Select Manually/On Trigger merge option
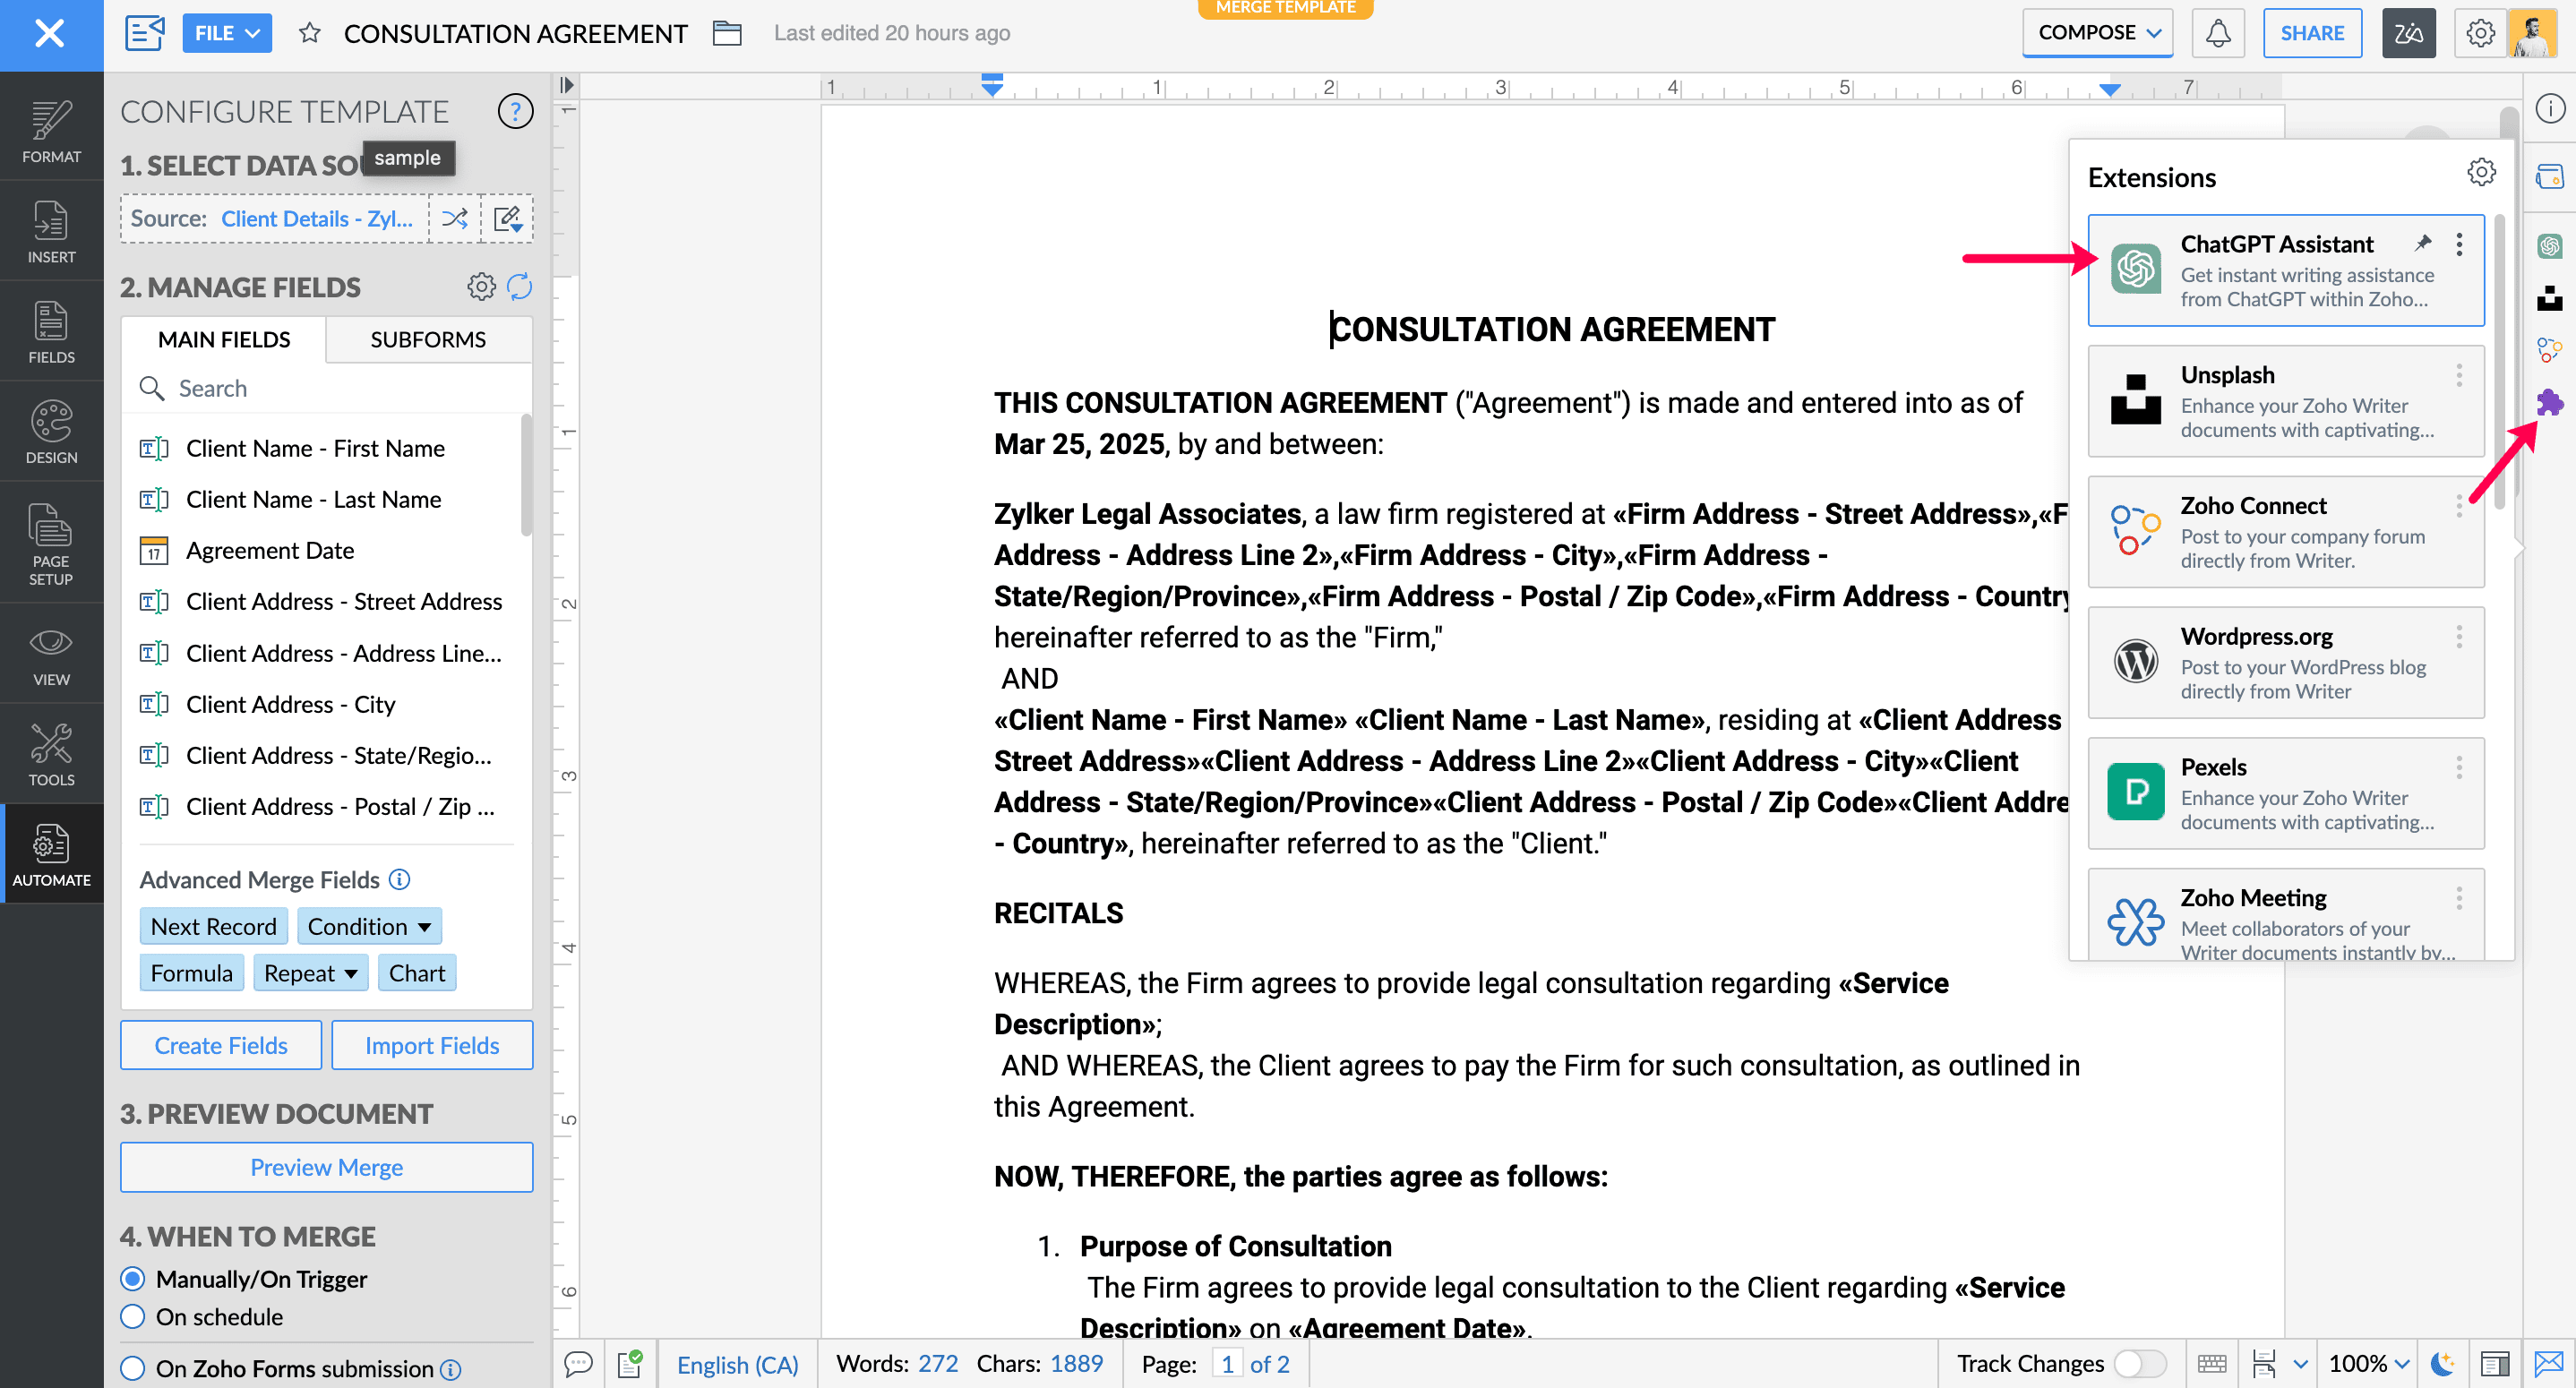This screenshot has height=1388, width=2576. (132, 1279)
